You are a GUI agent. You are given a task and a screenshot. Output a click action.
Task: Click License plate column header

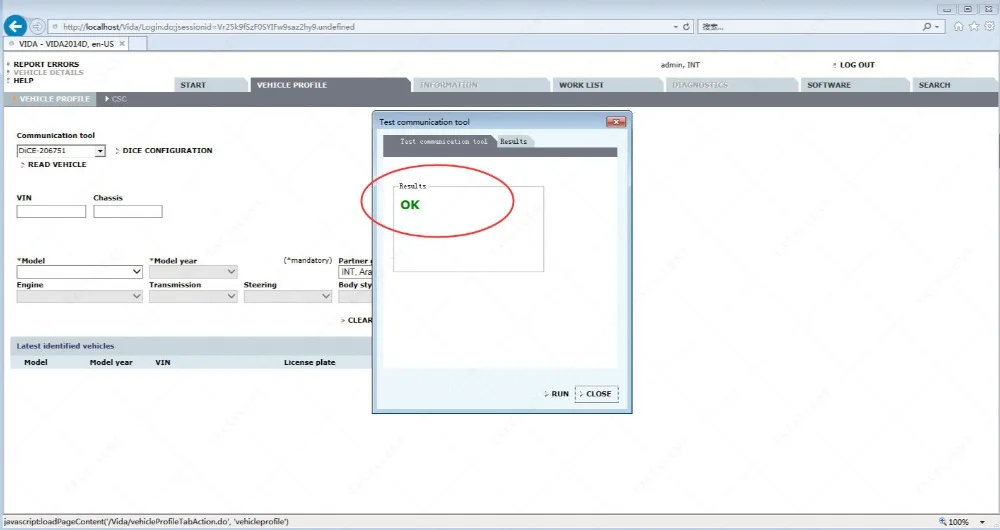(x=309, y=362)
